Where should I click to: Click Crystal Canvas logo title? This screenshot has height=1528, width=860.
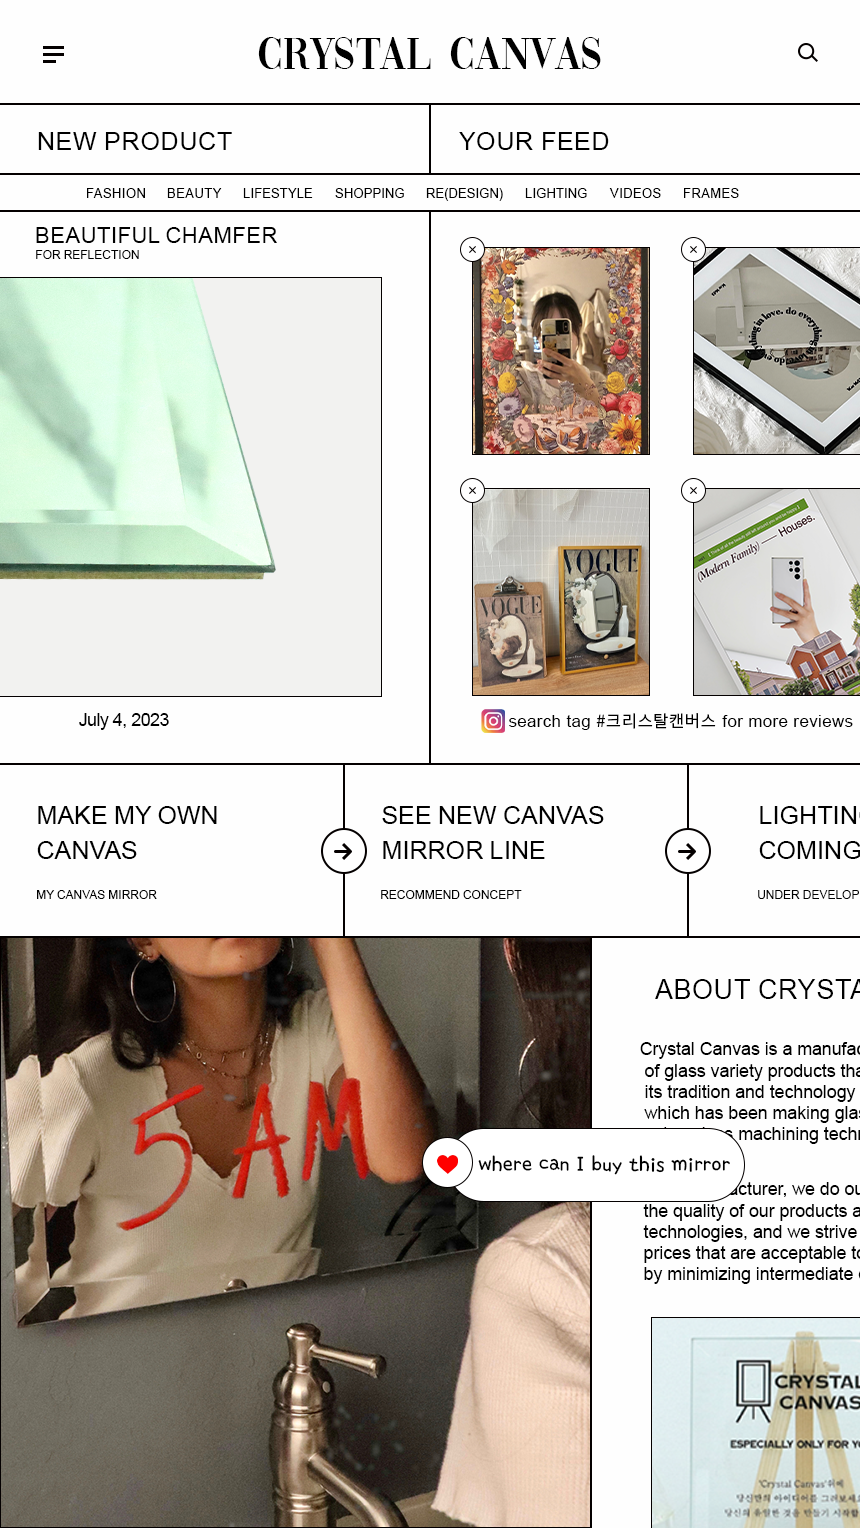[430, 54]
